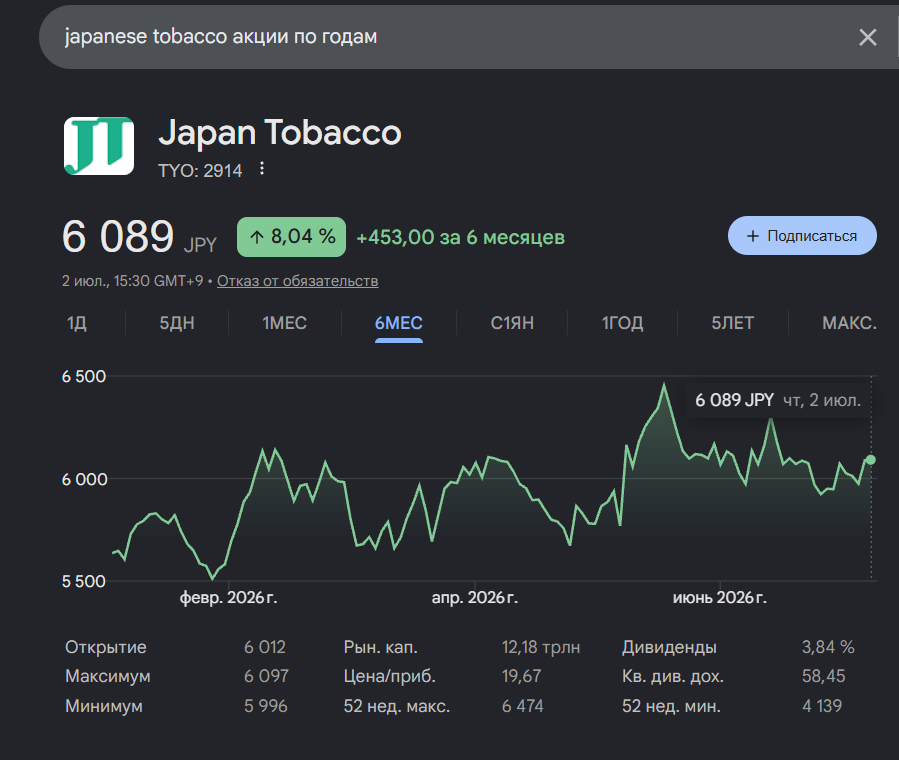Screen dimensions: 899x760
Task: Switch chart to 5ЛЕТ range
Action: coord(732,323)
